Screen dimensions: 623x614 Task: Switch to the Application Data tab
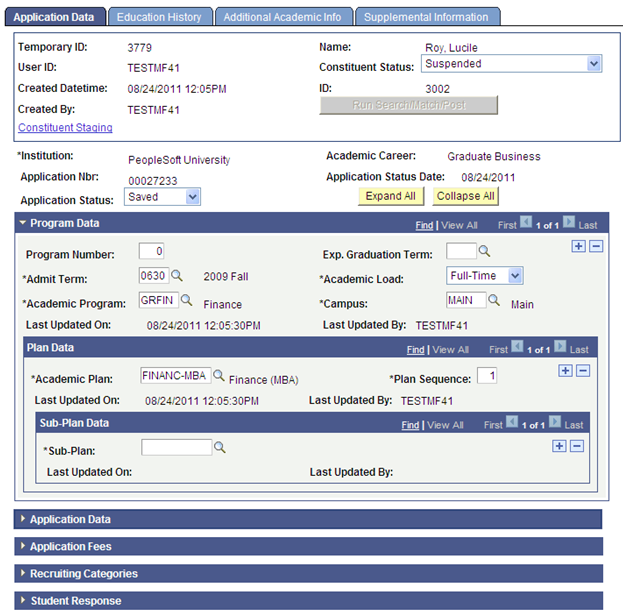pos(55,17)
